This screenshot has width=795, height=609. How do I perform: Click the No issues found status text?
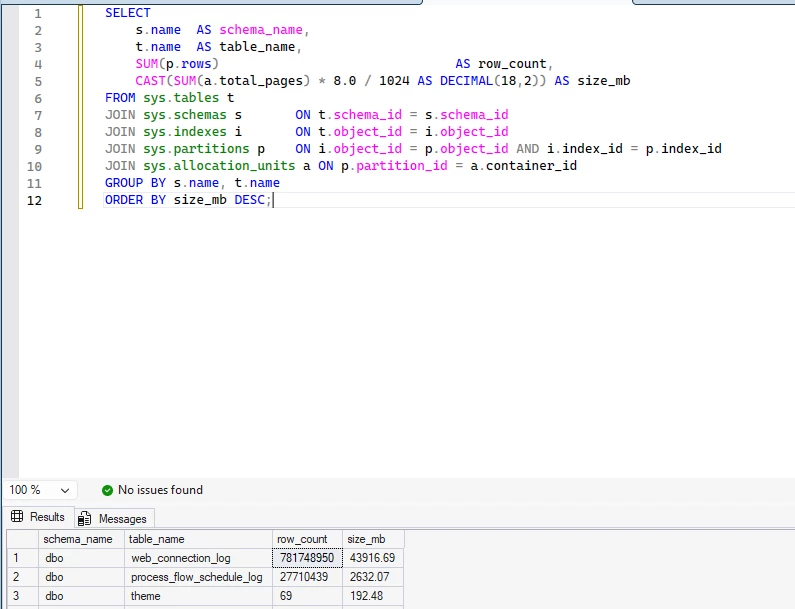pos(160,490)
